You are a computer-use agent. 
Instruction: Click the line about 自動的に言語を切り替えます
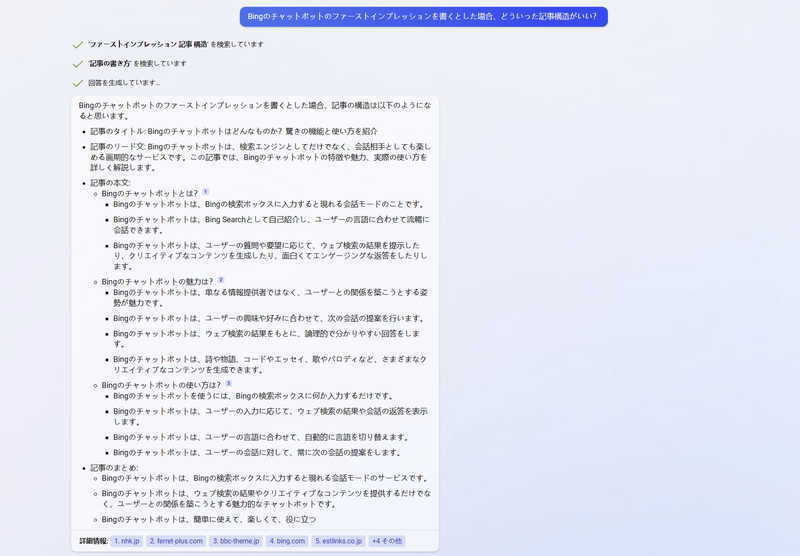coord(261,437)
